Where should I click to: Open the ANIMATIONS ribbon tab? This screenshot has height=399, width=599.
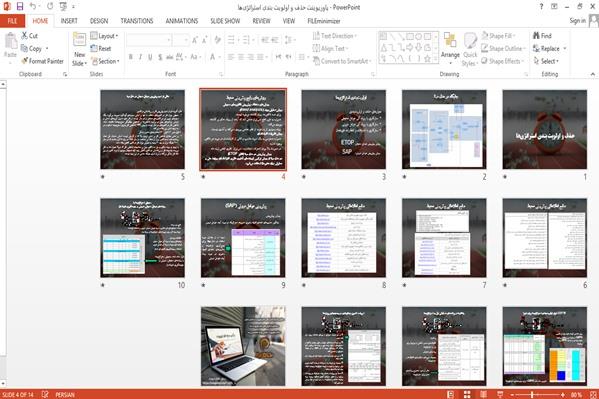click(x=182, y=21)
